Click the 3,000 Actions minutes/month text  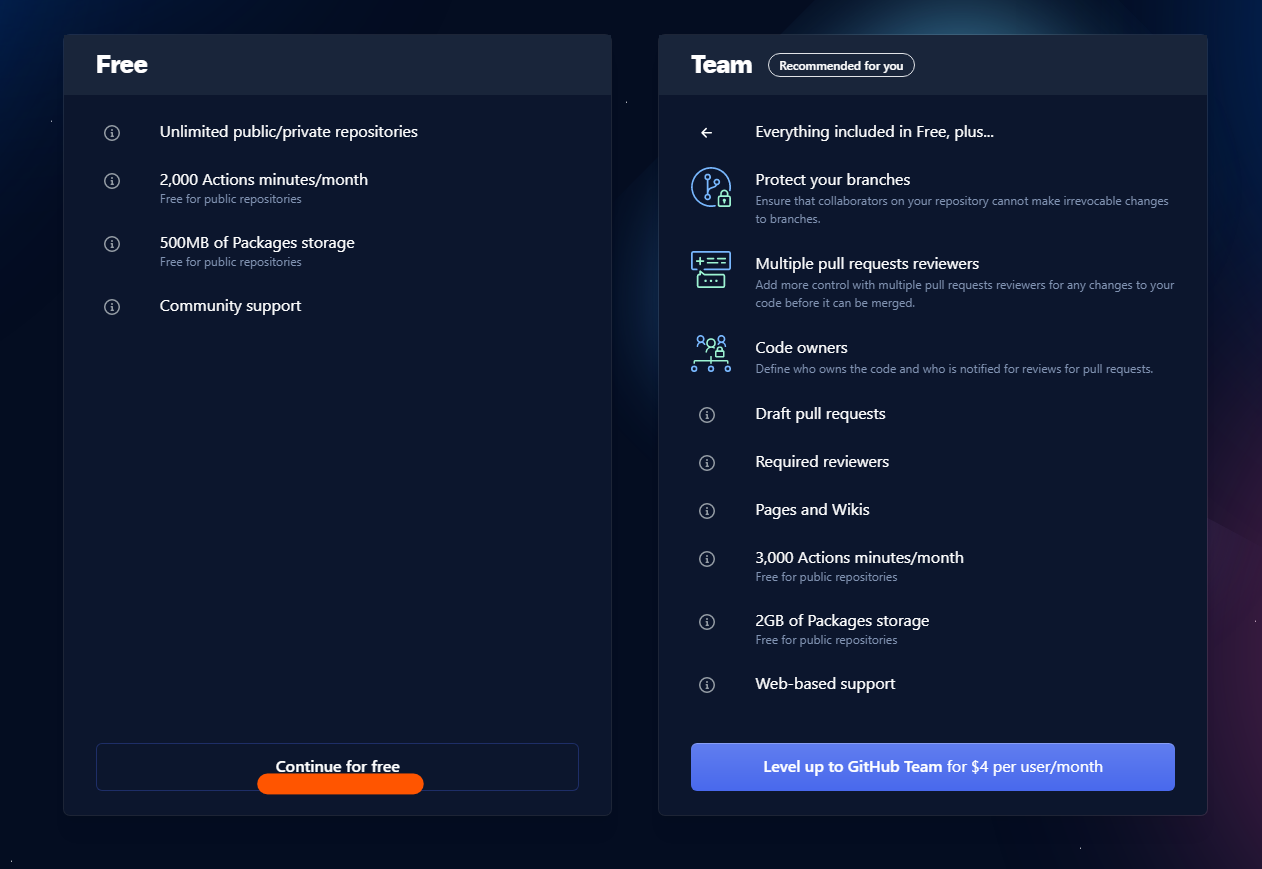pos(859,558)
